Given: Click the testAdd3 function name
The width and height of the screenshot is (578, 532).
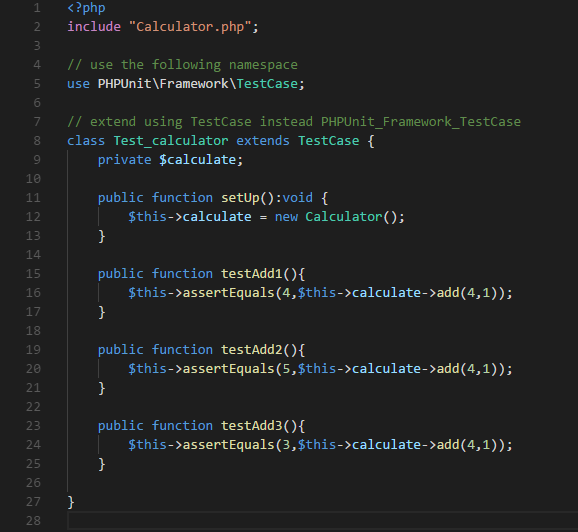Looking at the screenshot, I should (252, 426).
